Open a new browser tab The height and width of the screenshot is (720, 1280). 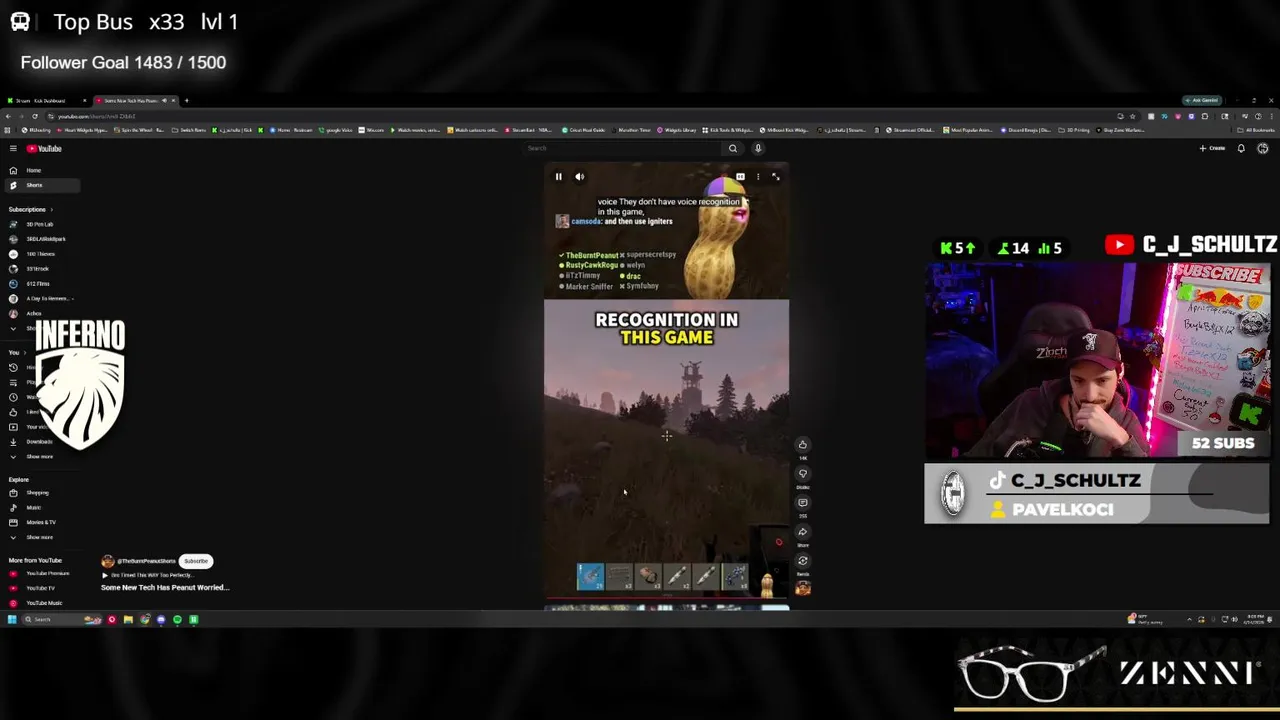point(186,100)
